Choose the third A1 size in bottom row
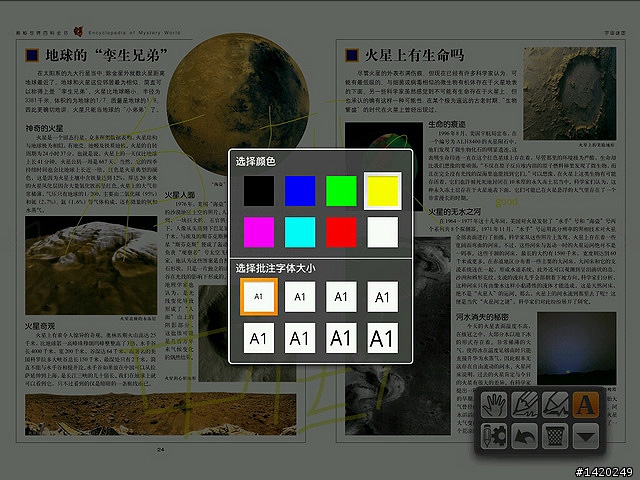The height and width of the screenshot is (480, 640). pos(341,338)
